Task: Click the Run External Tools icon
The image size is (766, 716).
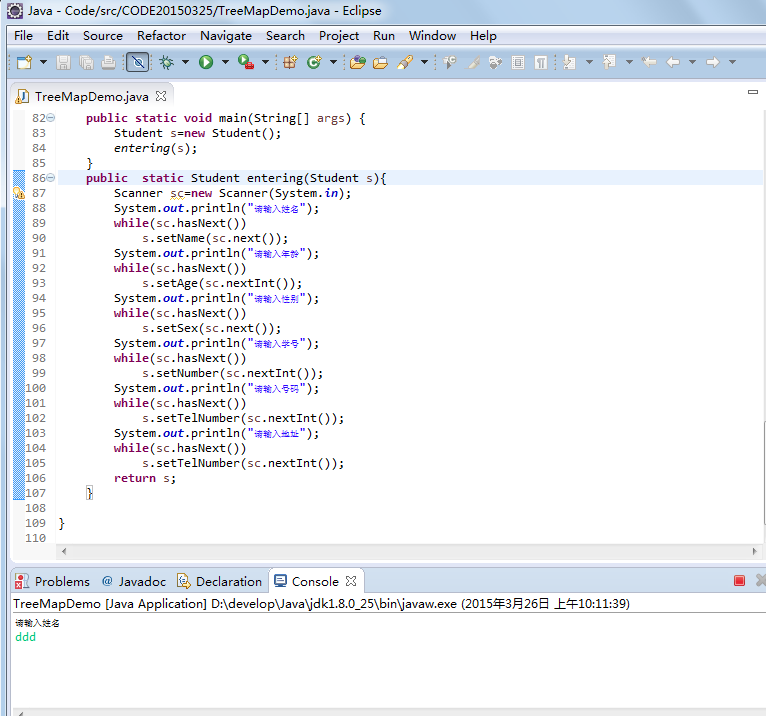Action: click(246, 63)
